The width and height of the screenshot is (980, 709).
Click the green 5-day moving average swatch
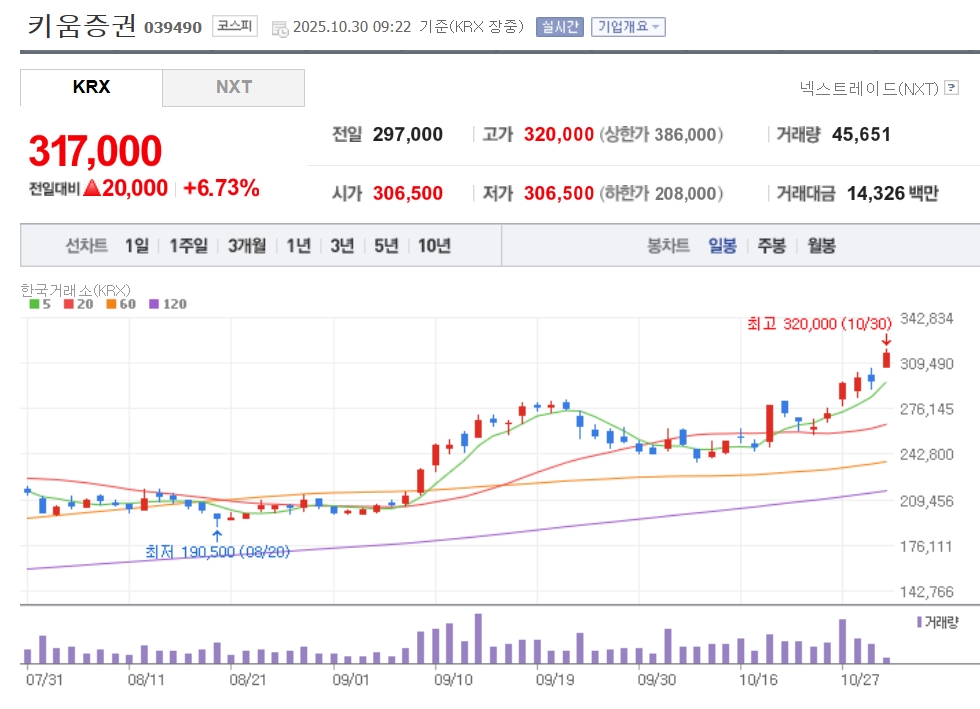point(33,304)
